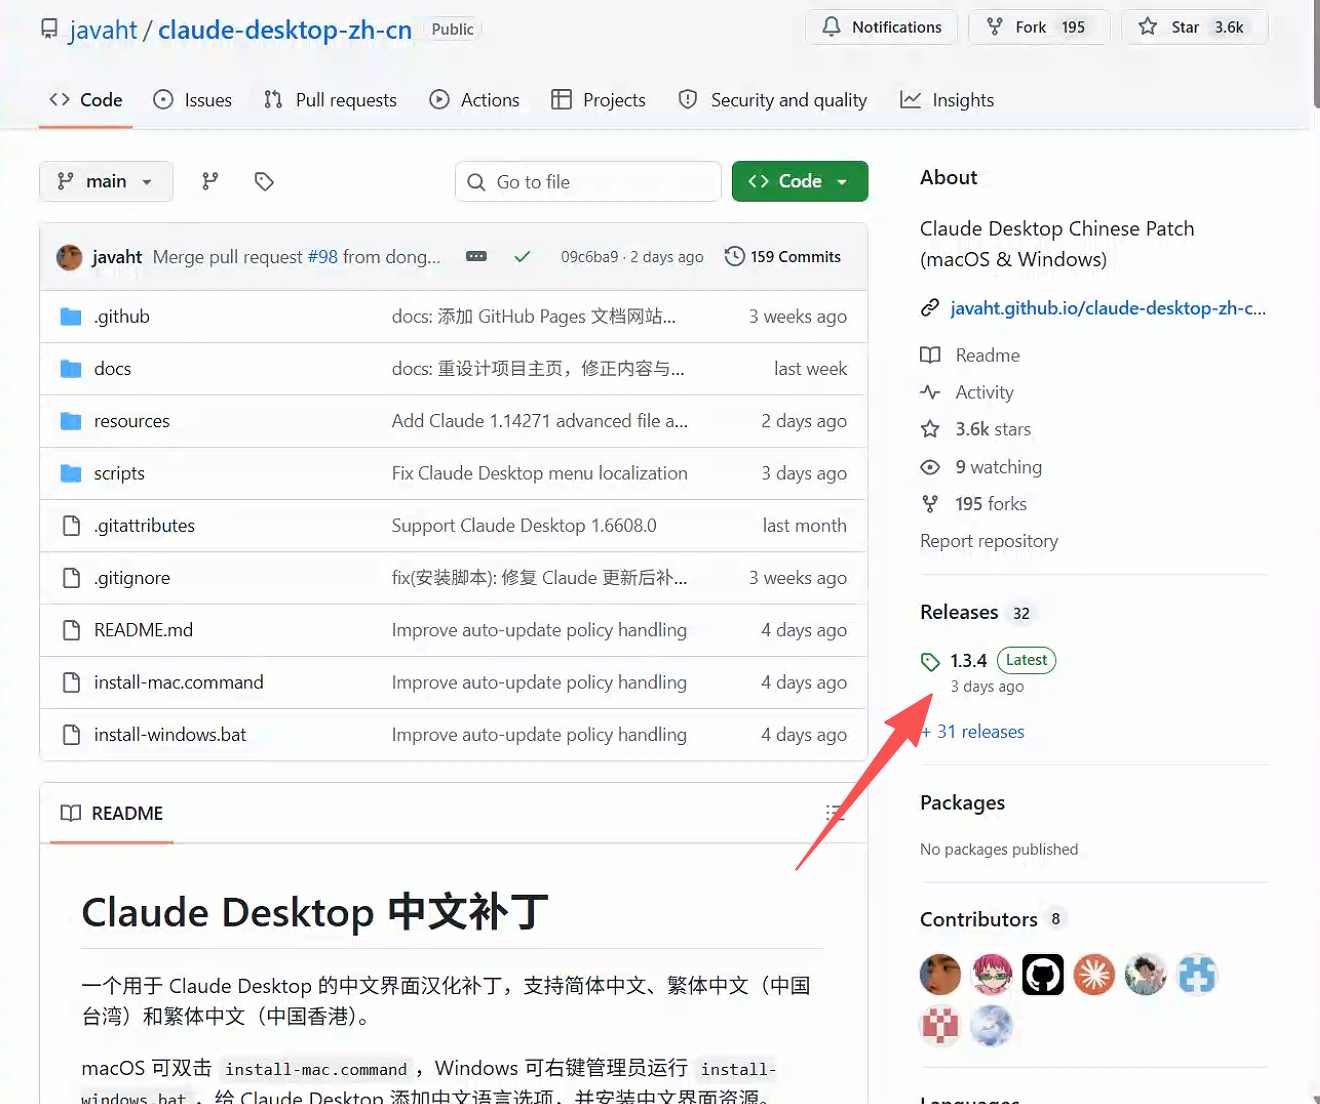Open the tags icon beside branches
The width and height of the screenshot is (1320, 1104).
point(264,181)
